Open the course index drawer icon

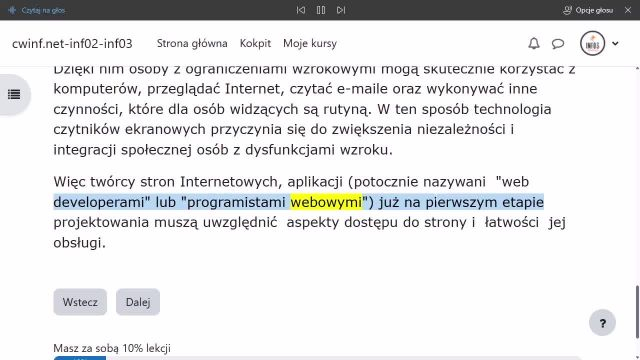(14, 95)
